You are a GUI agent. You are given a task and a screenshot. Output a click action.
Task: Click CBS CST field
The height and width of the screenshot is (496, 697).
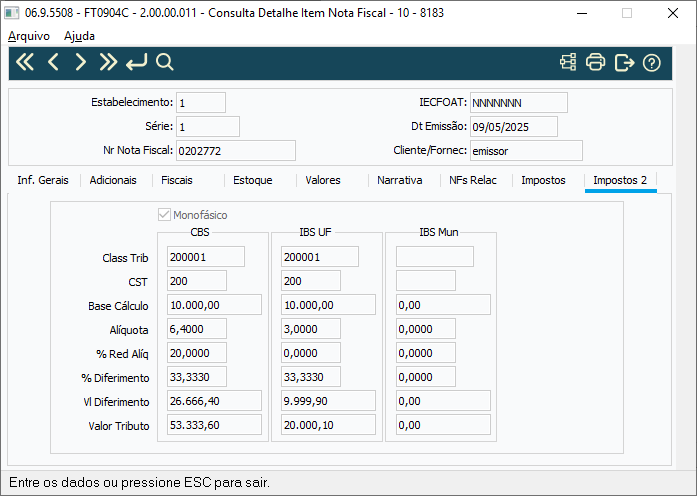(x=197, y=281)
